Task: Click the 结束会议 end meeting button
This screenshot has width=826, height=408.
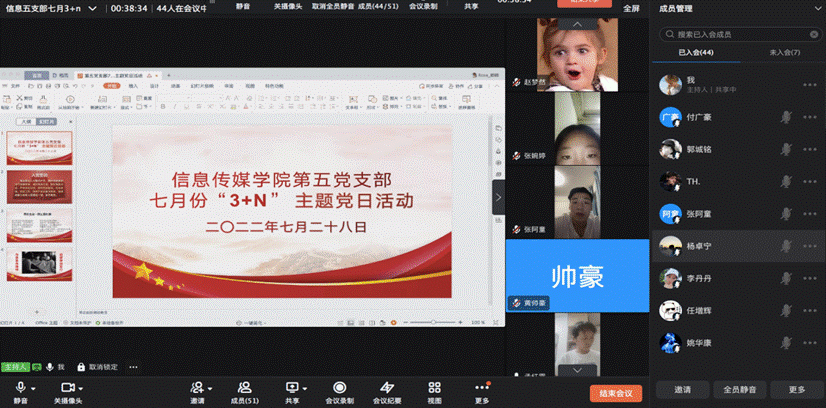Action: tap(617, 393)
